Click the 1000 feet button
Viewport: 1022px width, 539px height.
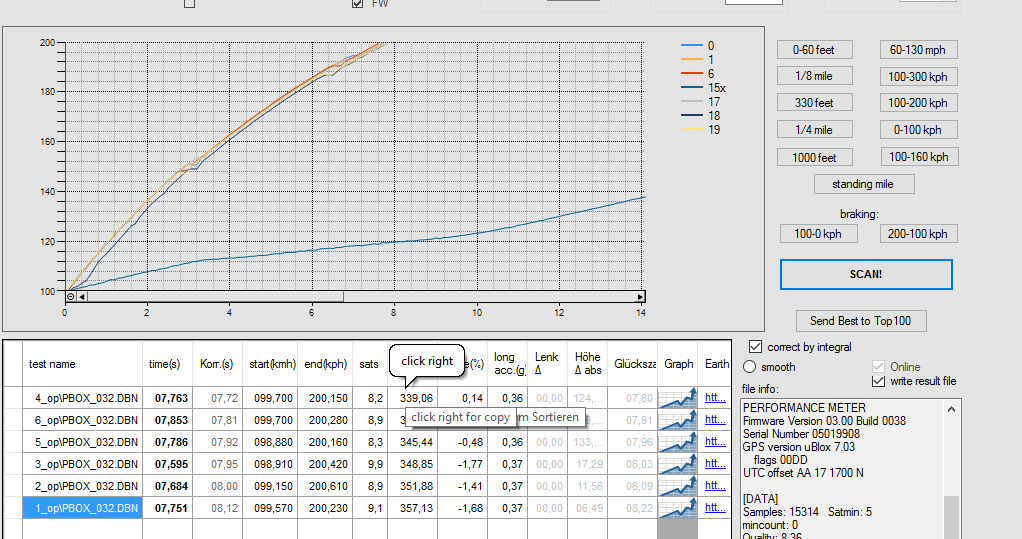(x=814, y=157)
